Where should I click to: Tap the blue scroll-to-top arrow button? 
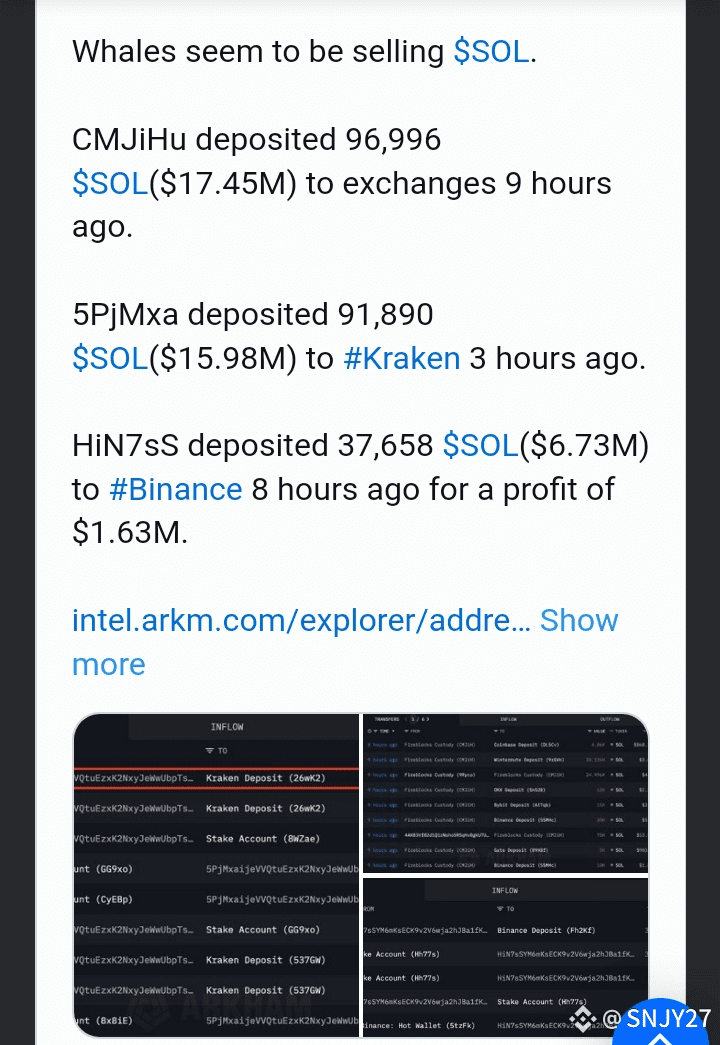(x=660, y=1026)
